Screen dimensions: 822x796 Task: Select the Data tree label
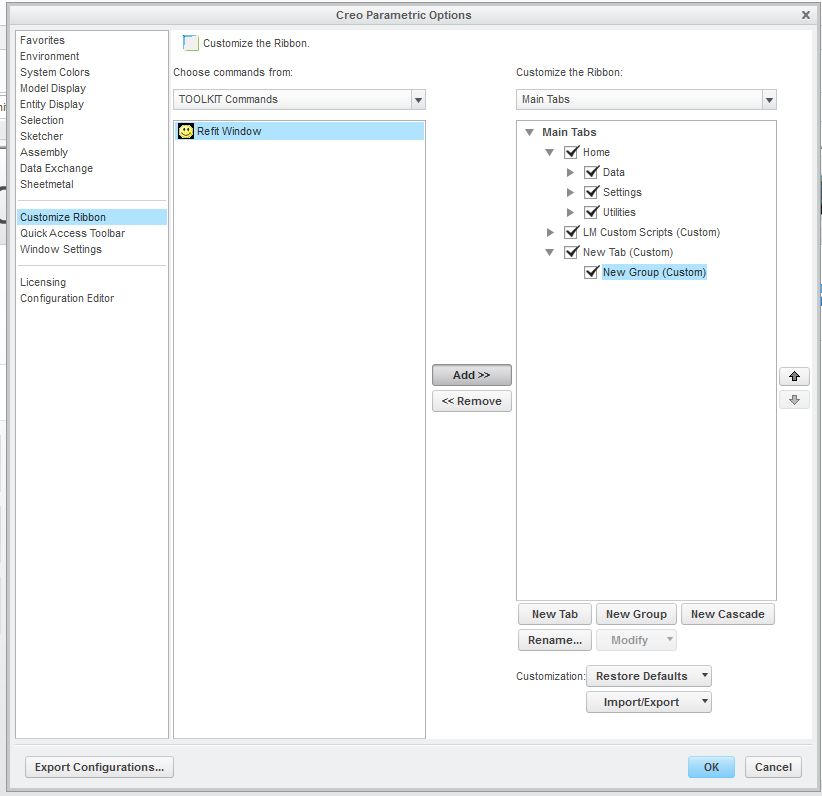(613, 172)
